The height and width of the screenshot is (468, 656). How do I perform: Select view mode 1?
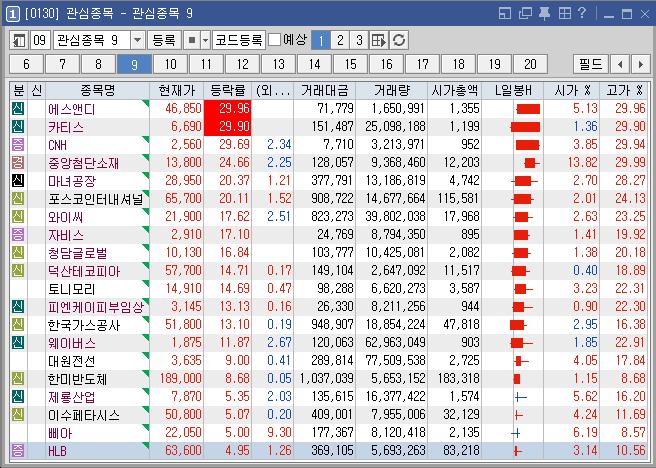click(x=321, y=41)
